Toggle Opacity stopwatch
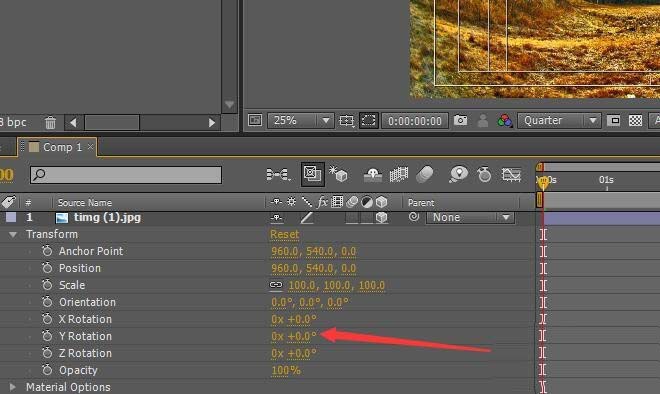 [47, 370]
